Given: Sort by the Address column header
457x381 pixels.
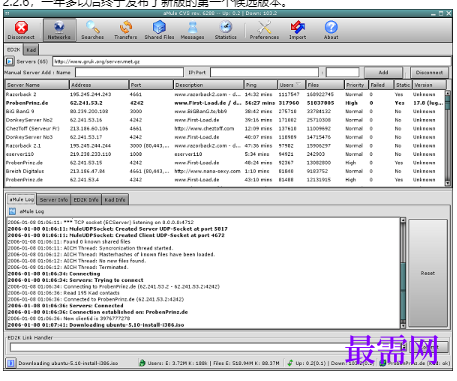Looking at the screenshot, I should [x=99, y=85].
